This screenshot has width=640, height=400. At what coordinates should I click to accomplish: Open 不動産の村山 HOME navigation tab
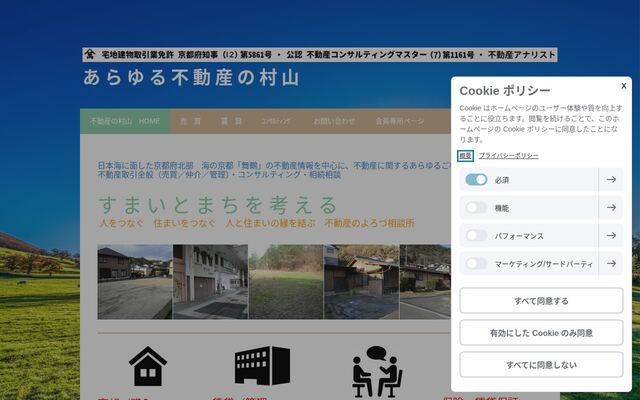click(125, 121)
